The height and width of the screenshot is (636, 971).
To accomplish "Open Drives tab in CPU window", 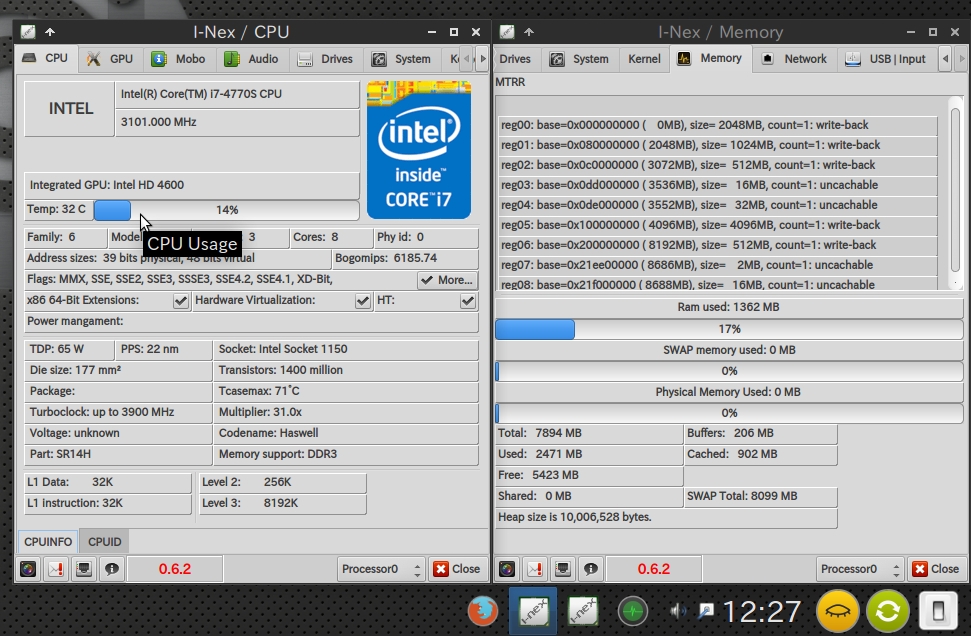I will point(326,59).
